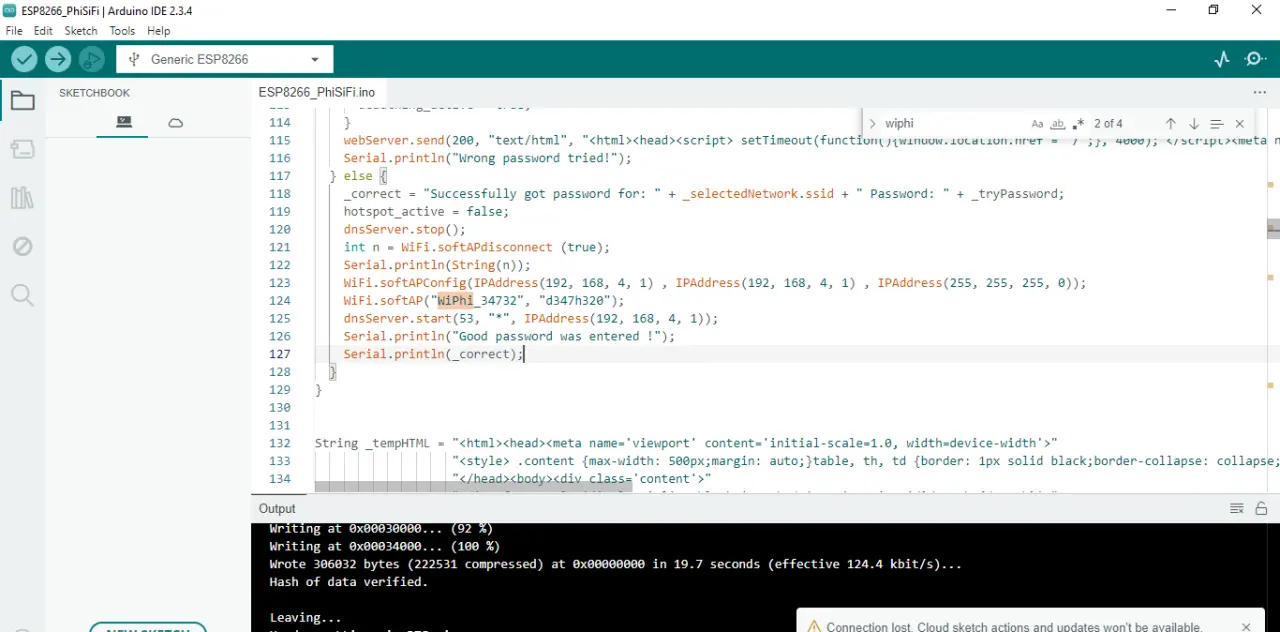Click Serial.println(_correct) code on line 127
Viewport: 1280px width, 632px height.
tap(433, 354)
